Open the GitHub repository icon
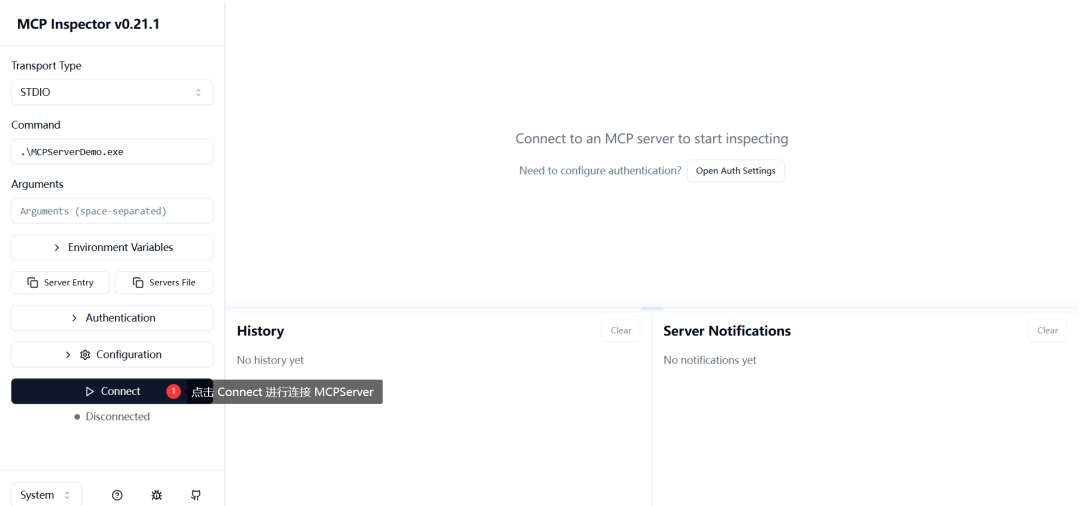Image resolution: width=1080 pixels, height=506 pixels. (x=196, y=495)
